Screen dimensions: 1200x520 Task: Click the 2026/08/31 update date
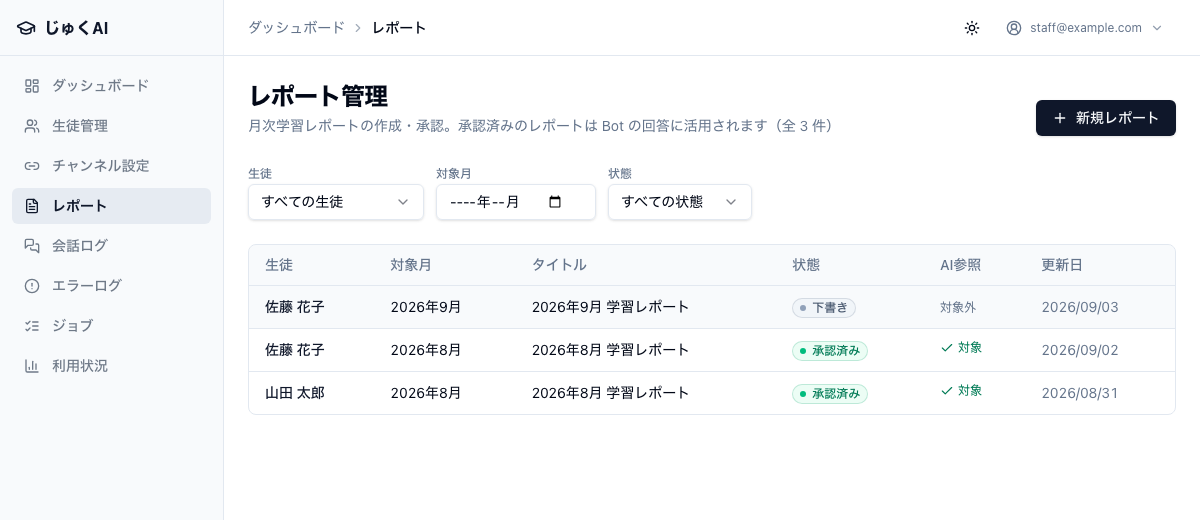point(1080,393)
